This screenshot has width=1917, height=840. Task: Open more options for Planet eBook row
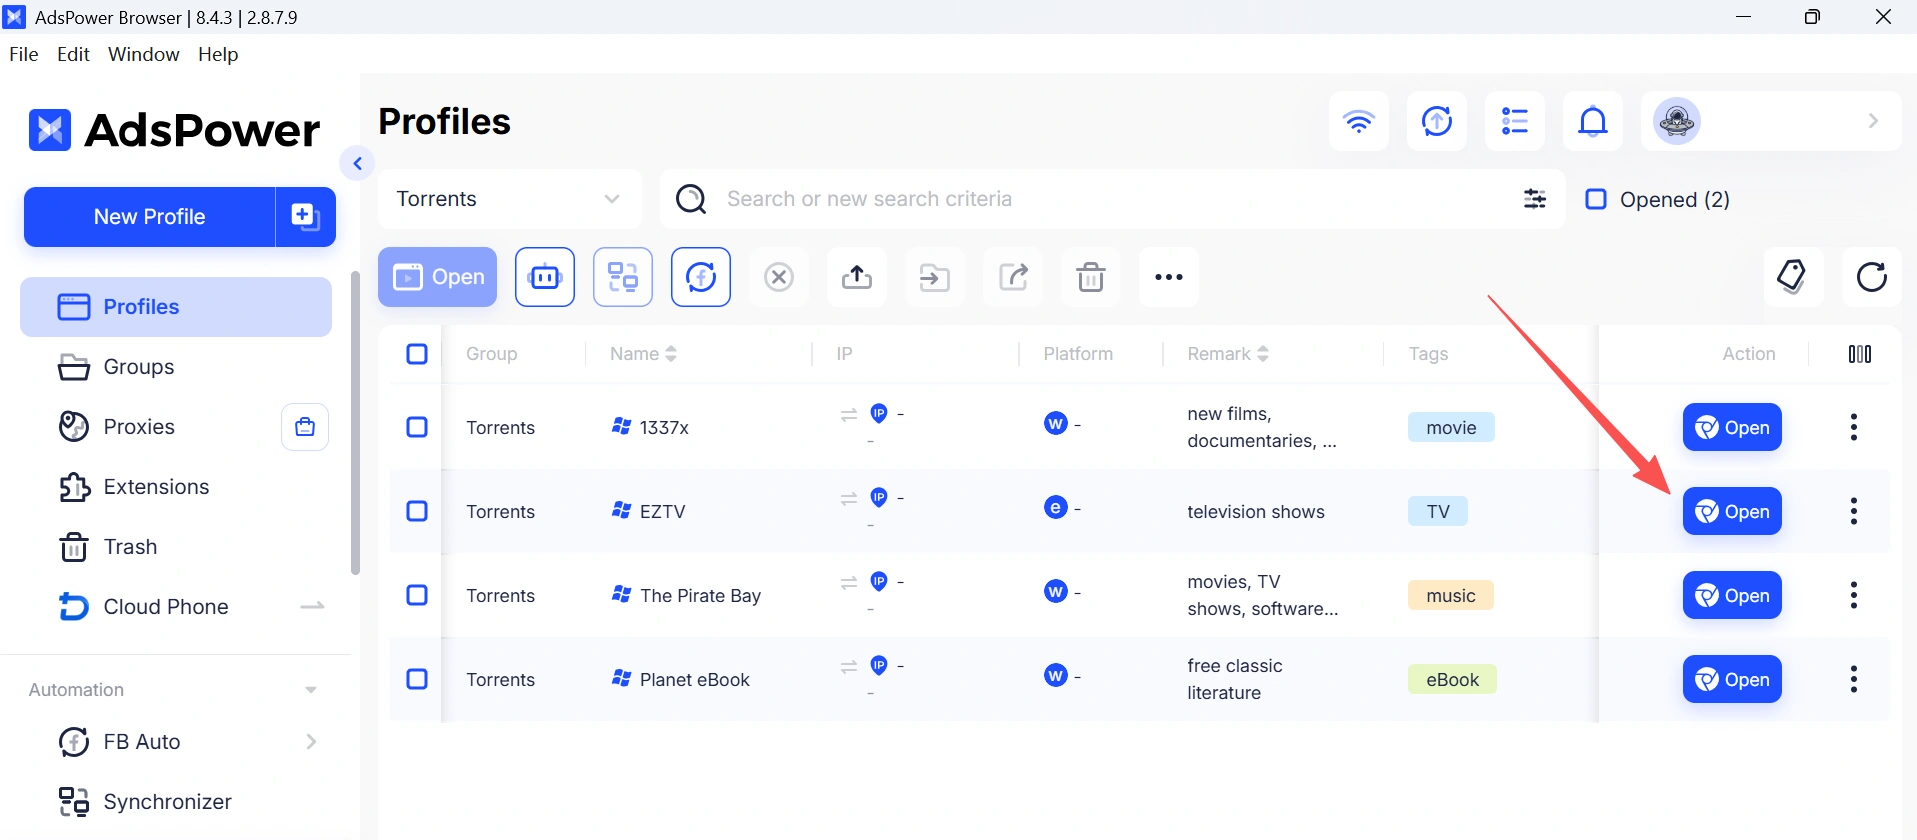coord(1854,679)
